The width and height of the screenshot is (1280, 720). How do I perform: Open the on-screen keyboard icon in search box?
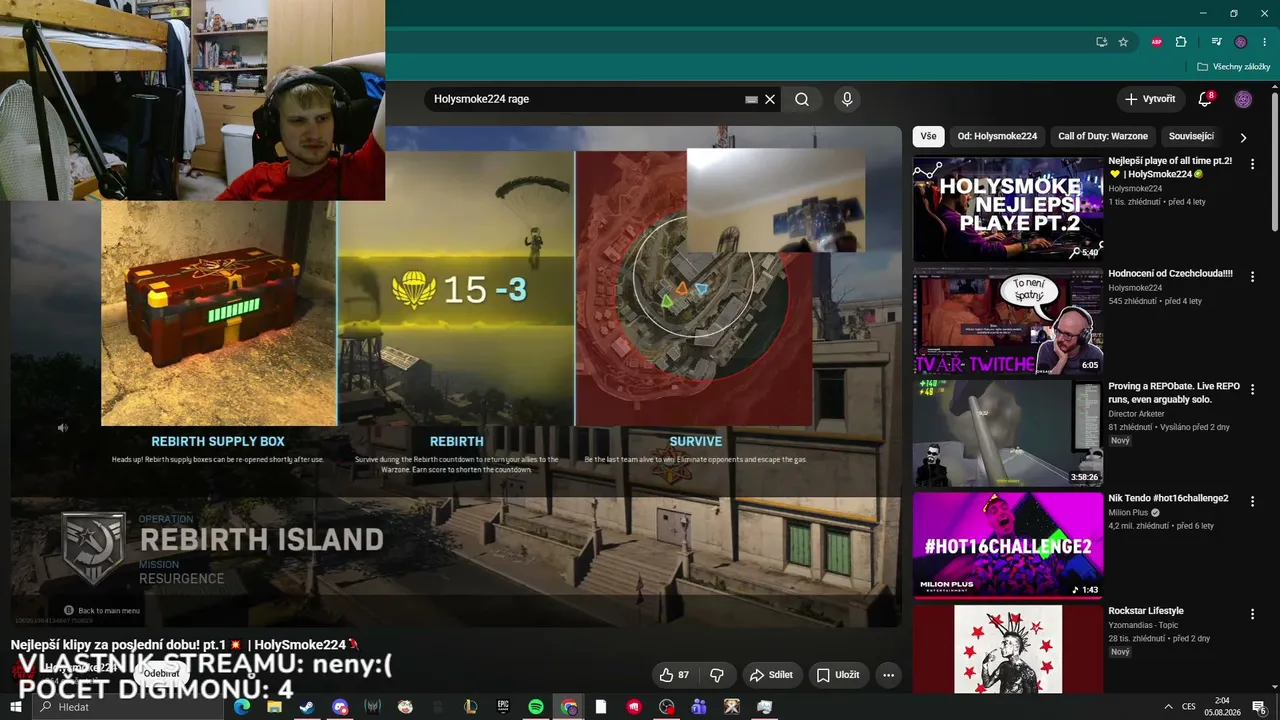coord(751,100)
